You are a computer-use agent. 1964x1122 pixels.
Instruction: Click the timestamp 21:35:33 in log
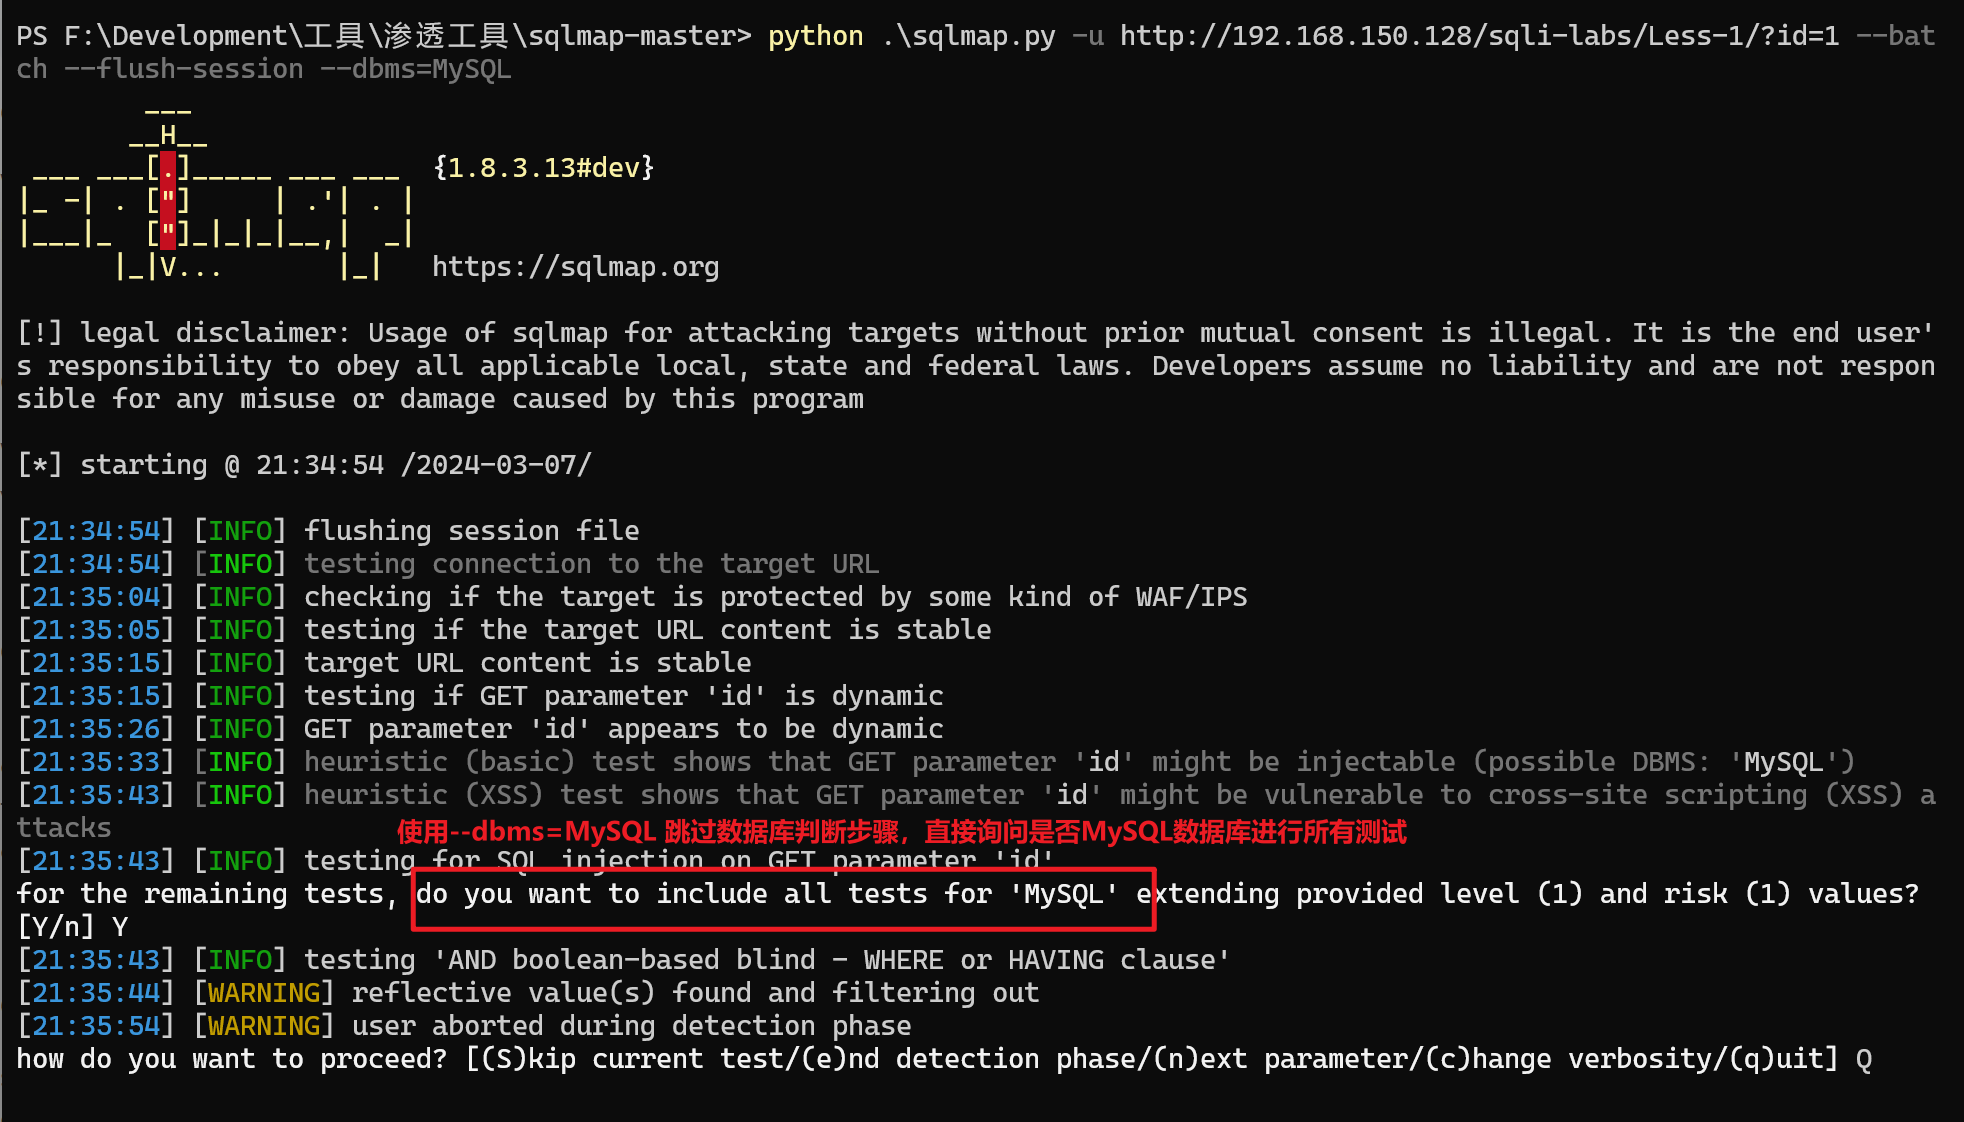click(96, 762)
